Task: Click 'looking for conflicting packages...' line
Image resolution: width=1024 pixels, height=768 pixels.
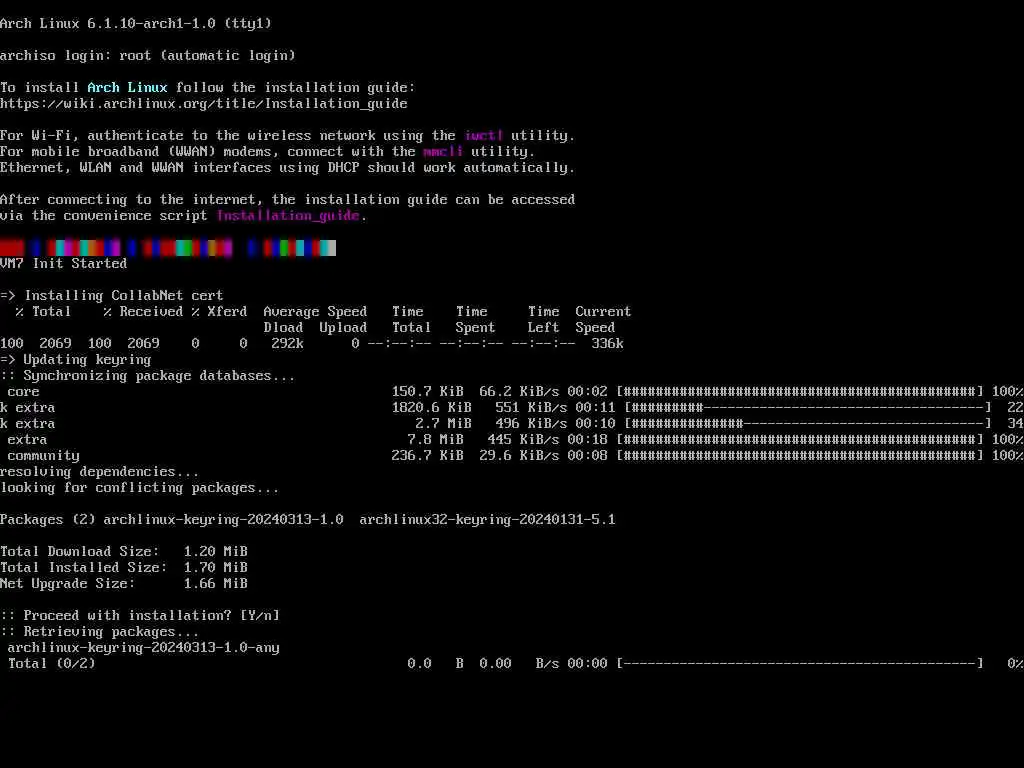Action: [140, 488]
